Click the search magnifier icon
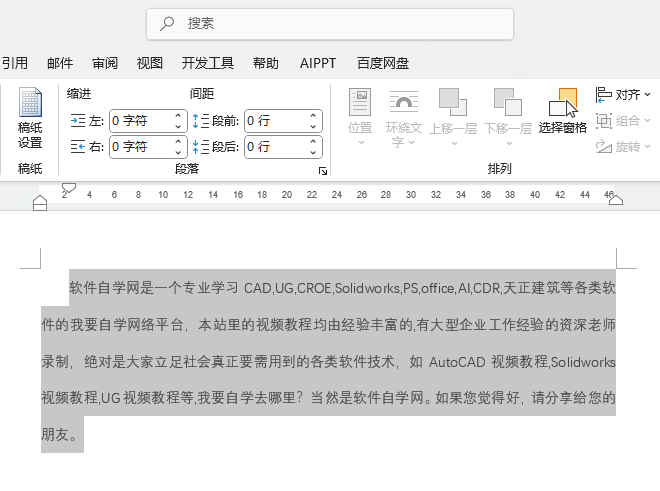This screenshot has width=660, height=491. click(x=167, y=24)
